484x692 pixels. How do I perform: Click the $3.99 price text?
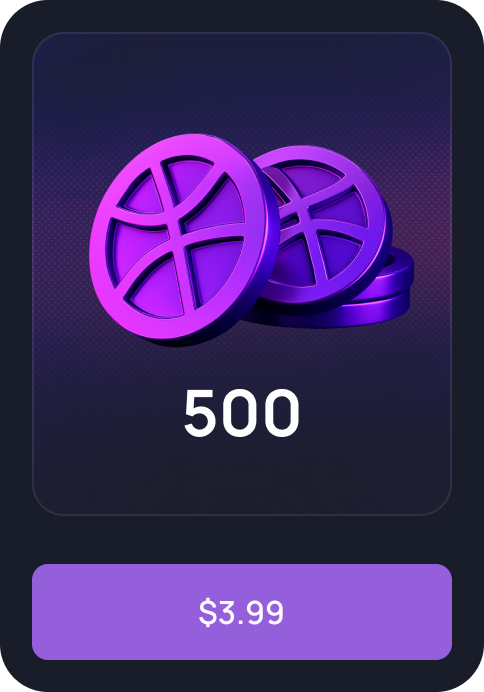[241, 612]
